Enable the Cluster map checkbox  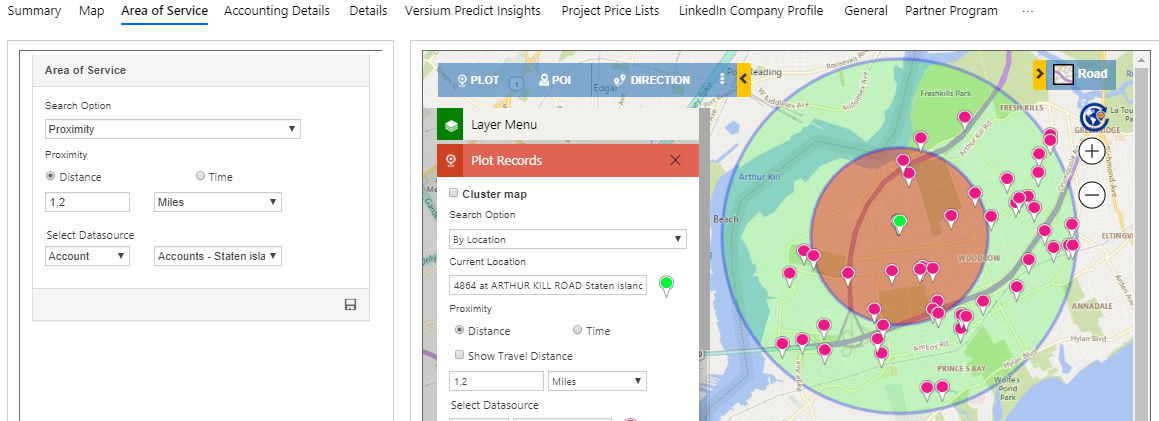click(x=454, y=194)
